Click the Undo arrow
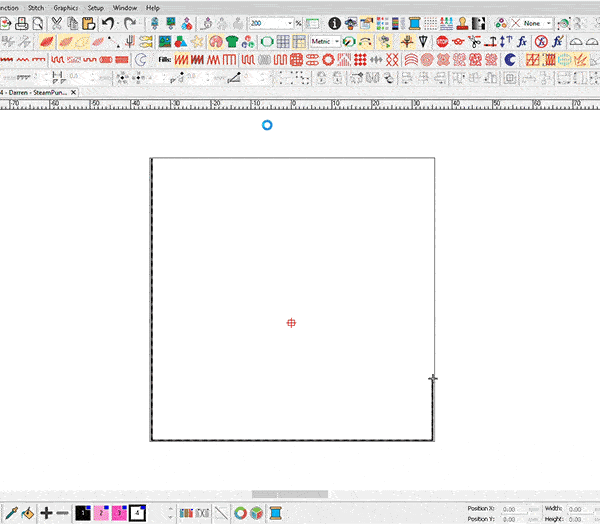Screen dimensions: 600x524 tap(108, 24)
